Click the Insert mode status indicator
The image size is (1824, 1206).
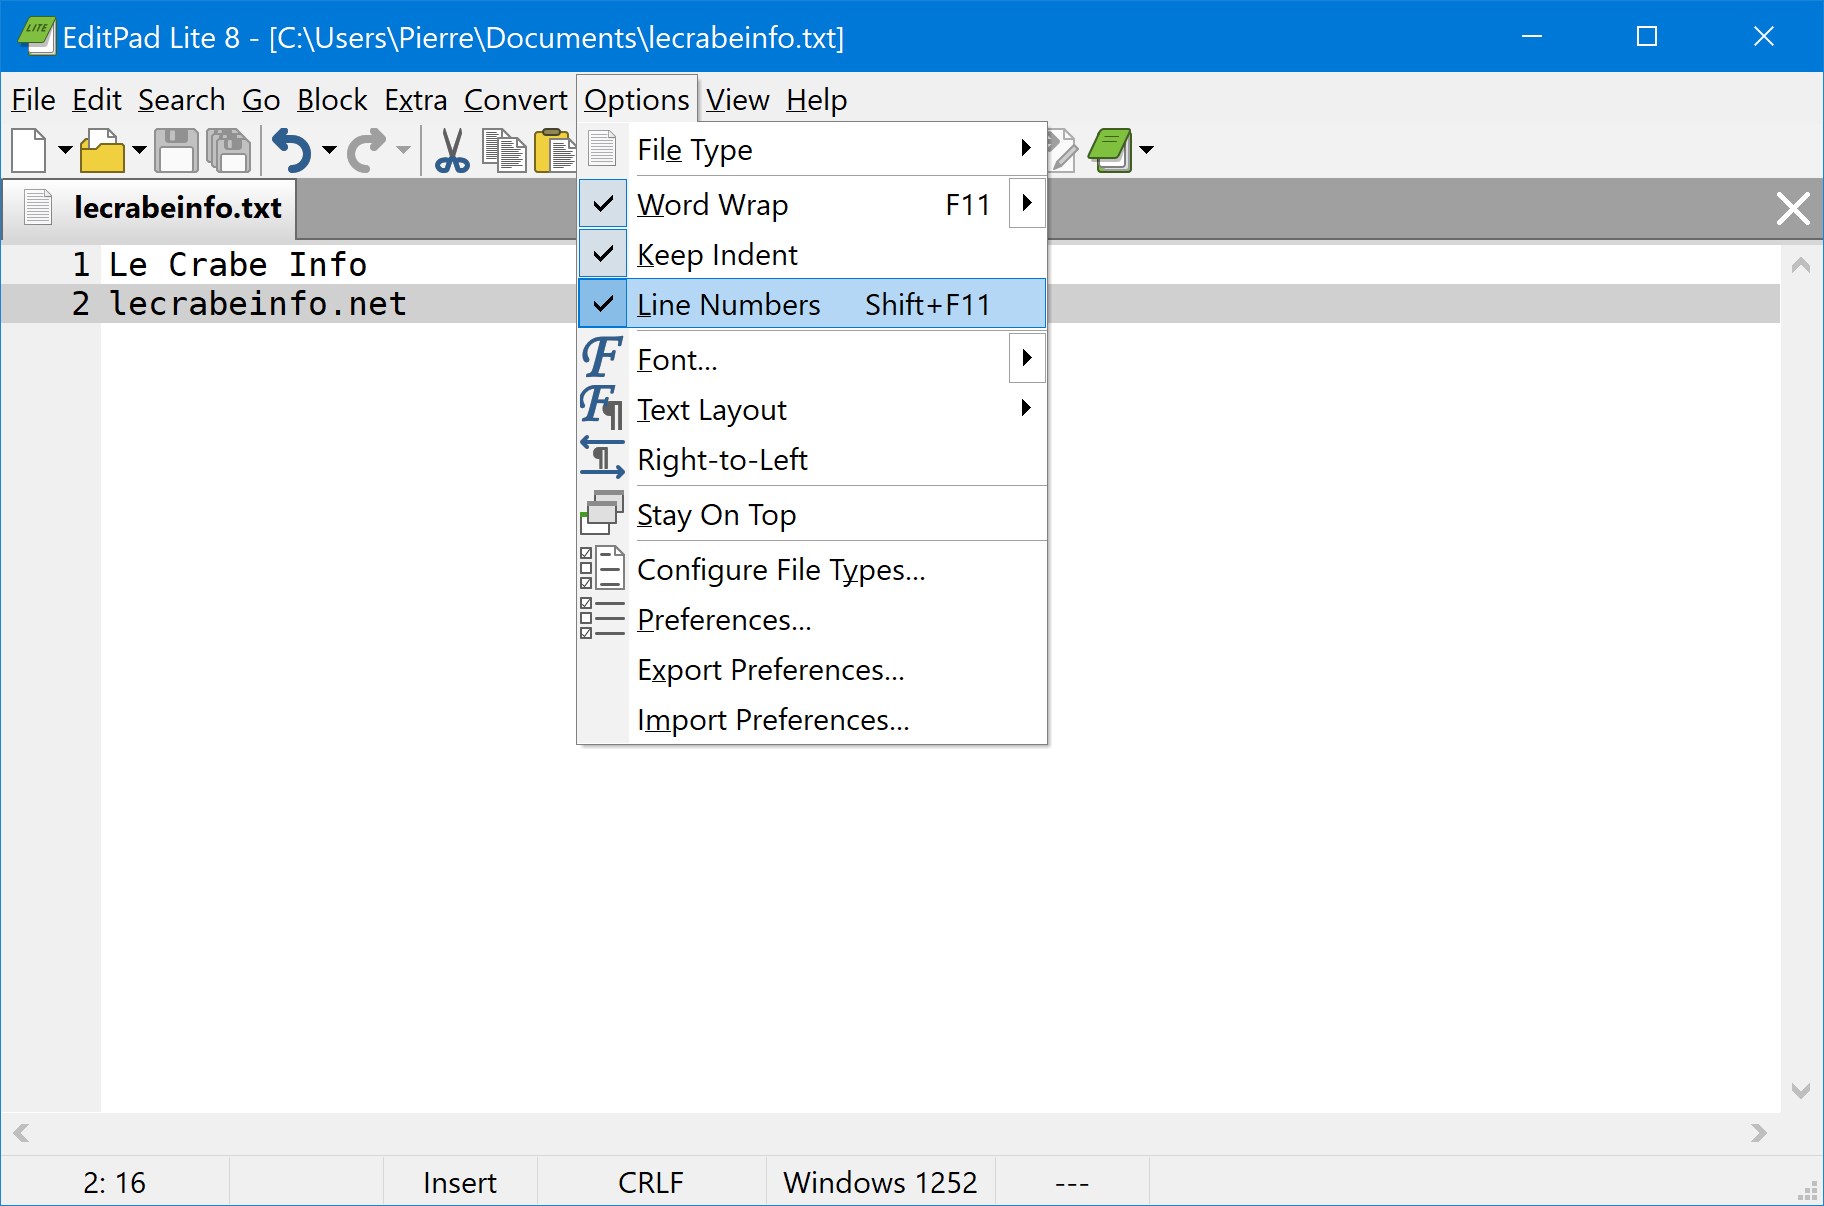tap(460, 1183)
